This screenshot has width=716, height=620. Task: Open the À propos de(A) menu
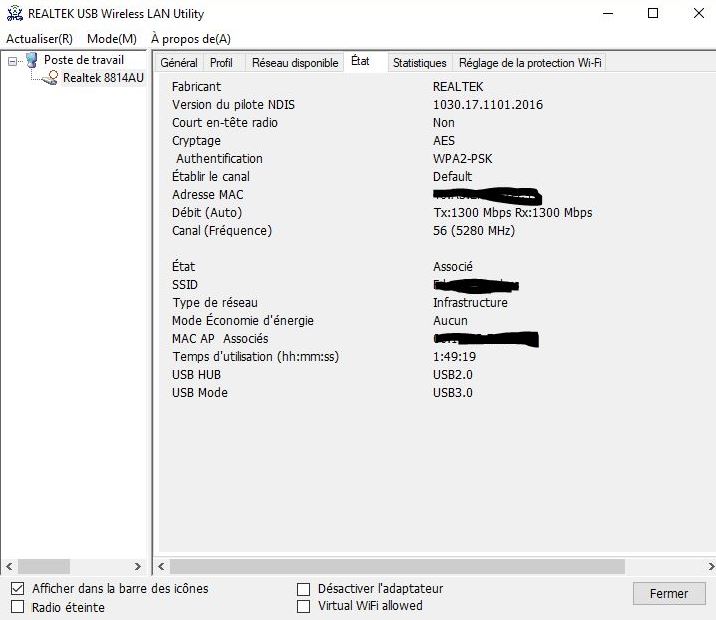pos(191,39)
